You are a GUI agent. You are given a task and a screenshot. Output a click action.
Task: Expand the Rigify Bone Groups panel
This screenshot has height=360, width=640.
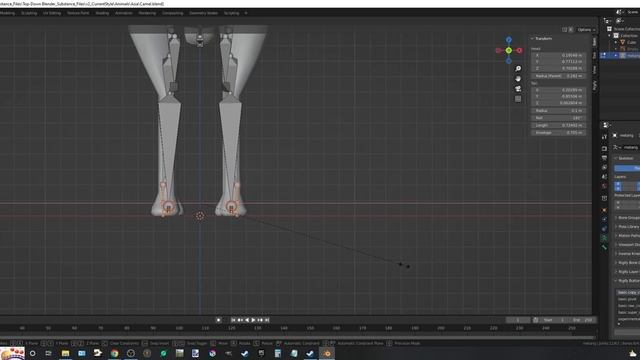pos(616,262)
